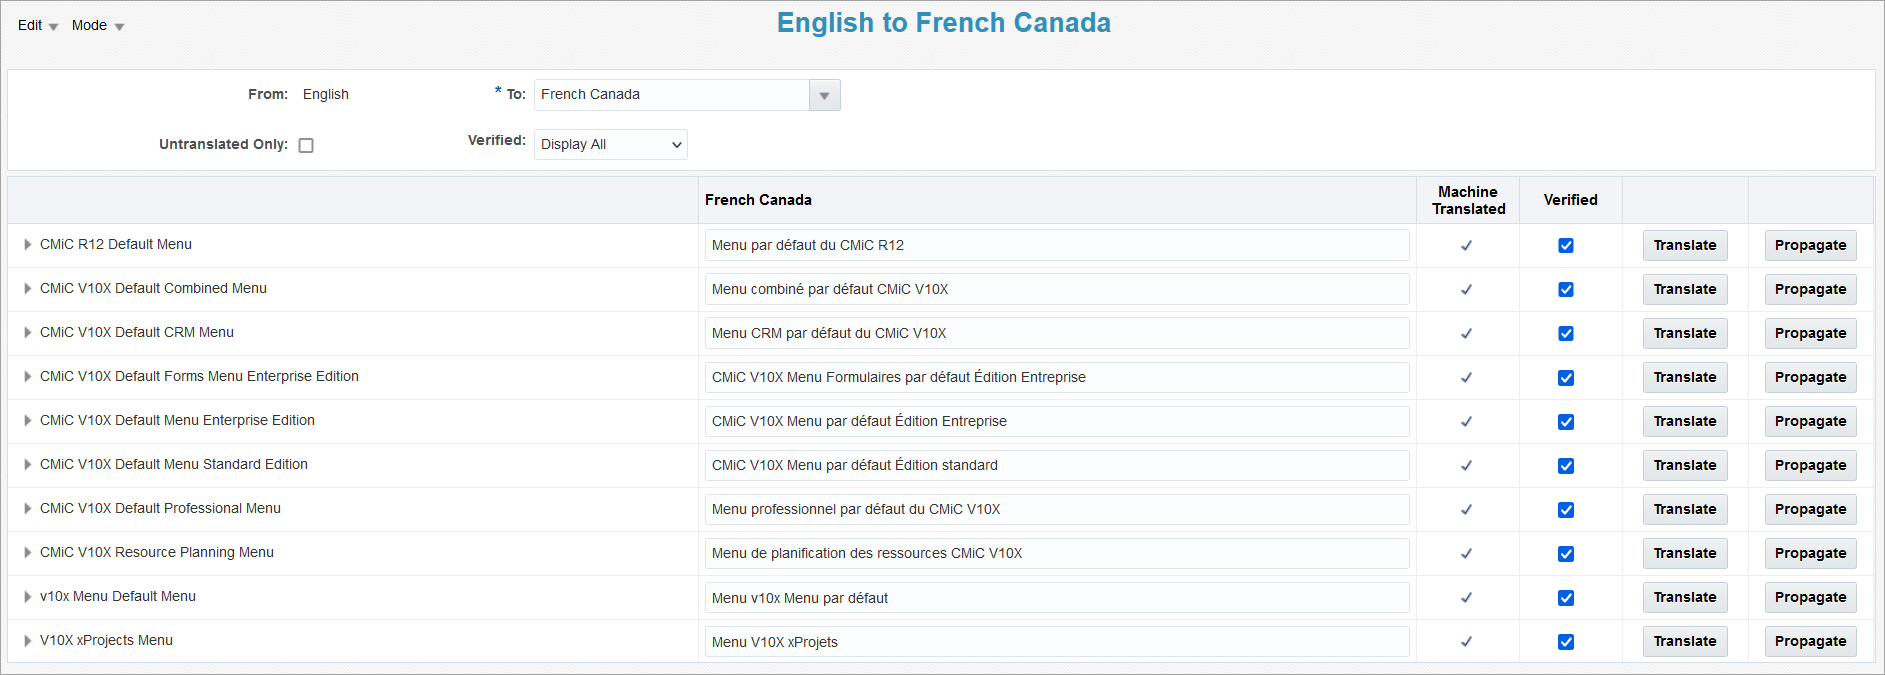This screenshot has height=675, width=1885.
Task: Click Propagate for Default Professional Menu
Action: coord(1810,509)
